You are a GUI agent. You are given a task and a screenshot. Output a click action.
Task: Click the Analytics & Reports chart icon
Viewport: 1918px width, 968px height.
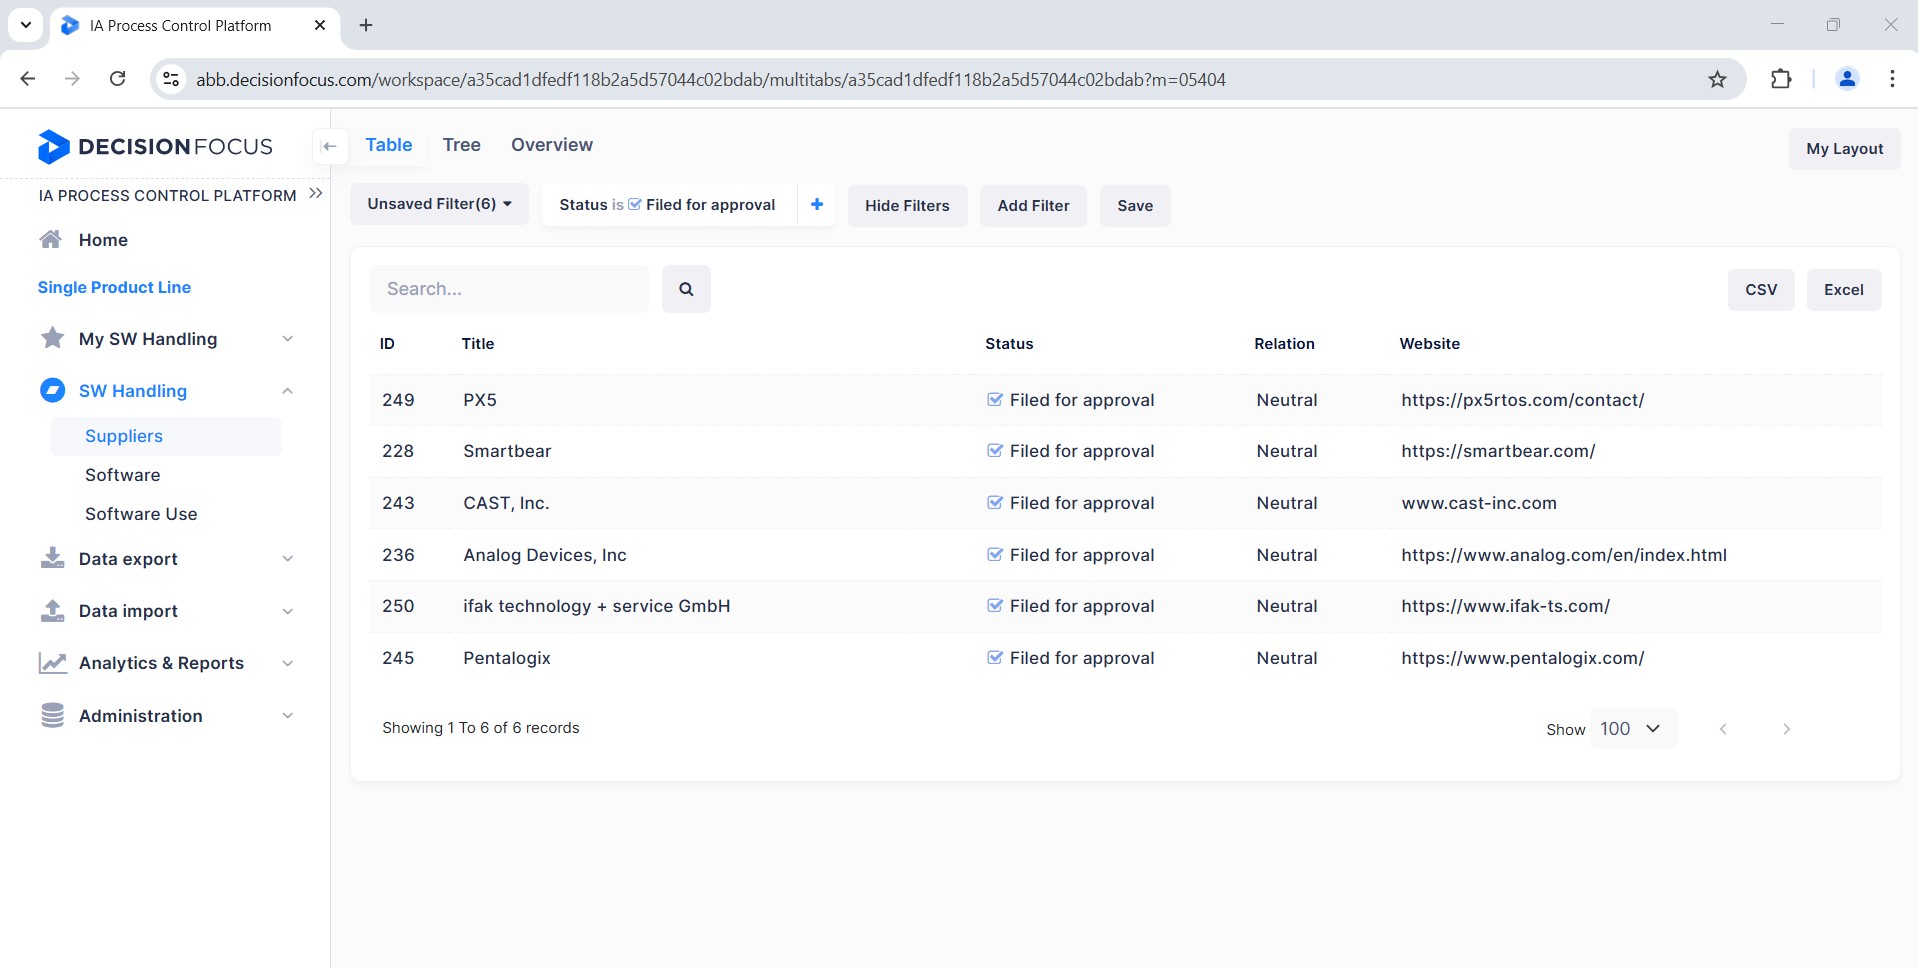[x=52, y=662]
